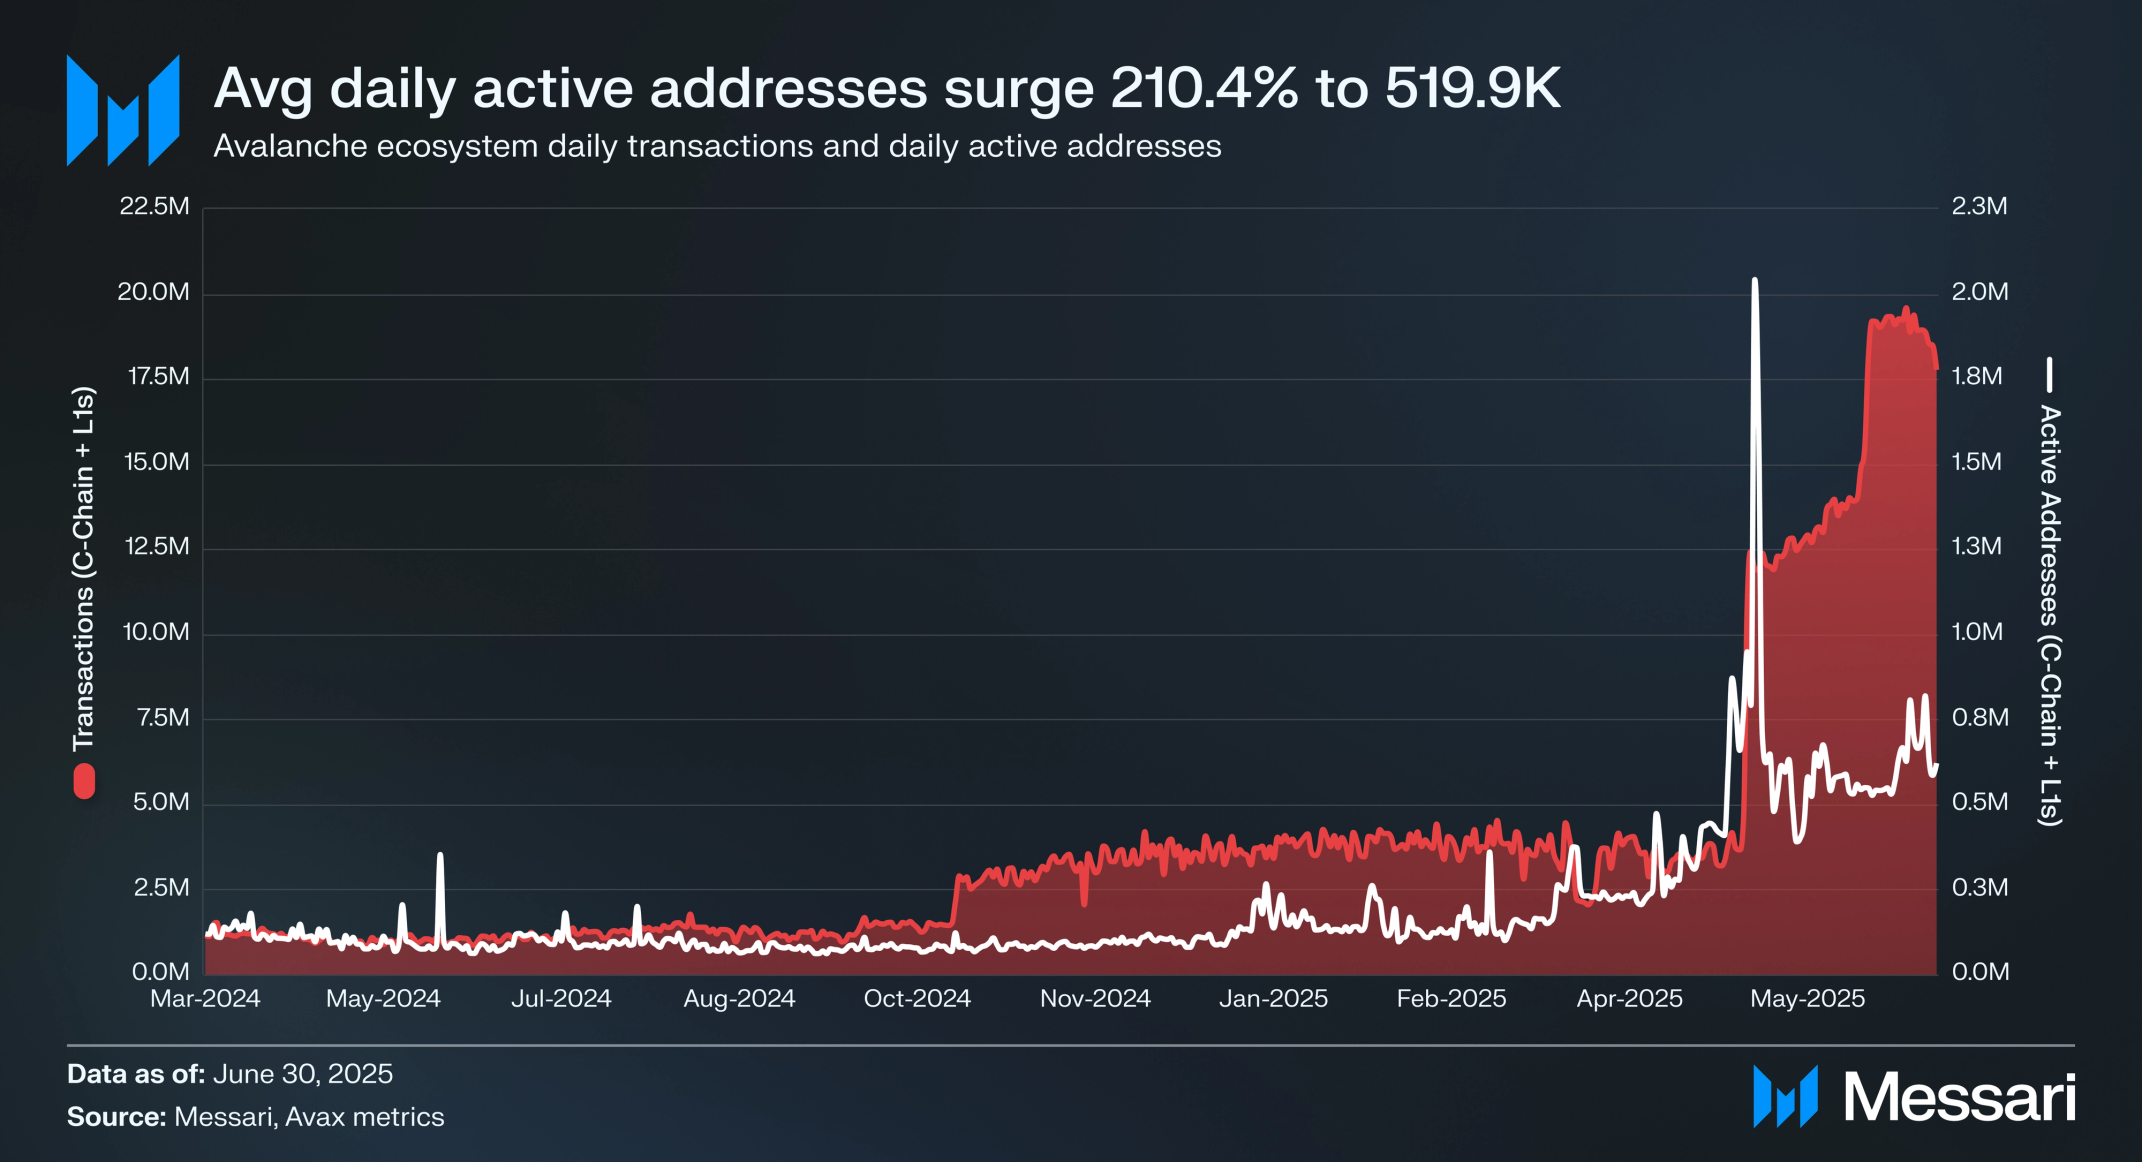This screenshot has width=2142, height=1162.
Task: Select the Active Addresses (C-Chain + L1s) axis label
Action: 2049,615
